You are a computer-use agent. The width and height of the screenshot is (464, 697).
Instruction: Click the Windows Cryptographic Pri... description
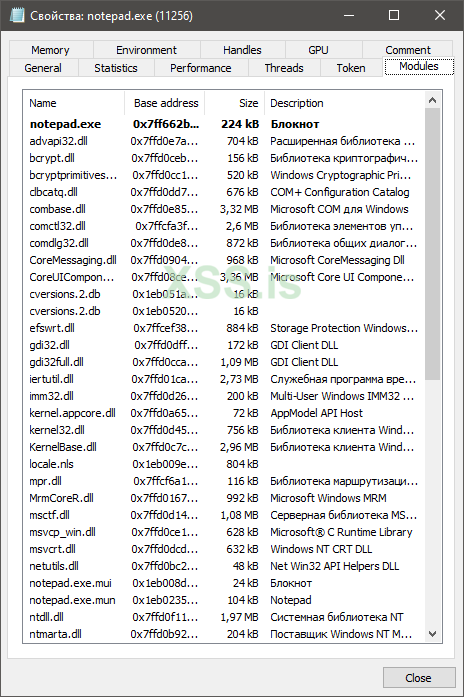pyautogui.click(x=340, y=175)
